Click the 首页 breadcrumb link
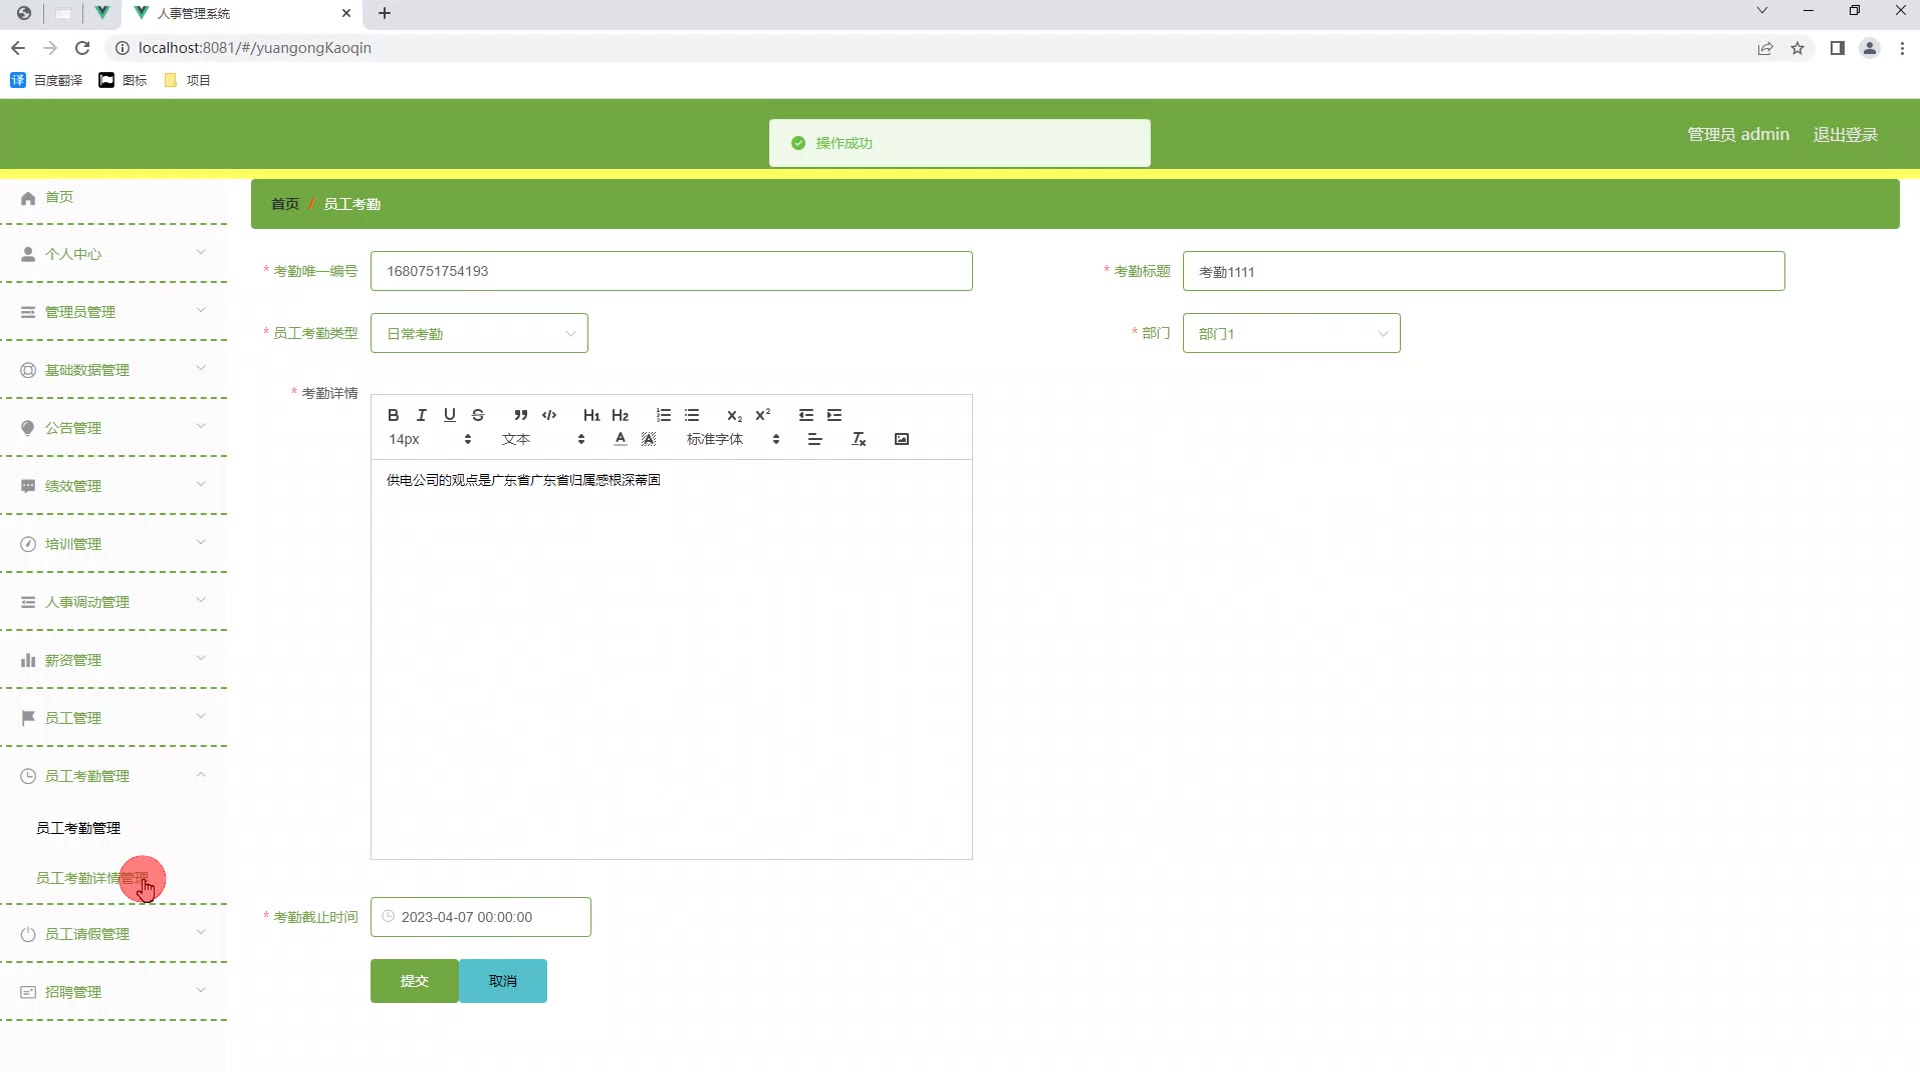This screenshot has height=1072, width=1920. click(x=285, y=204)
